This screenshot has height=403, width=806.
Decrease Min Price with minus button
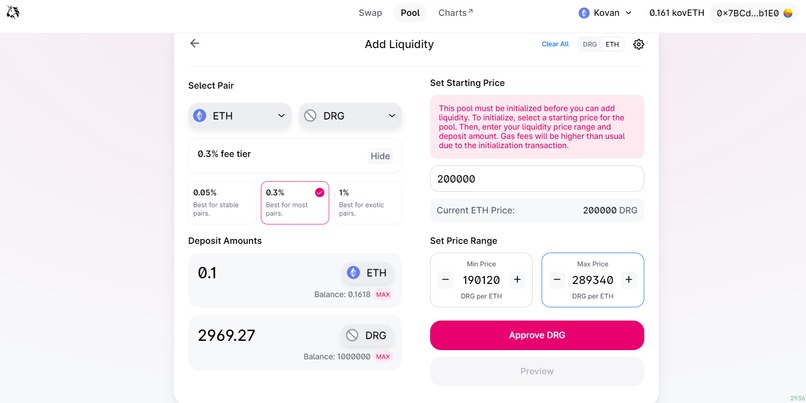(x=445, y=280)
